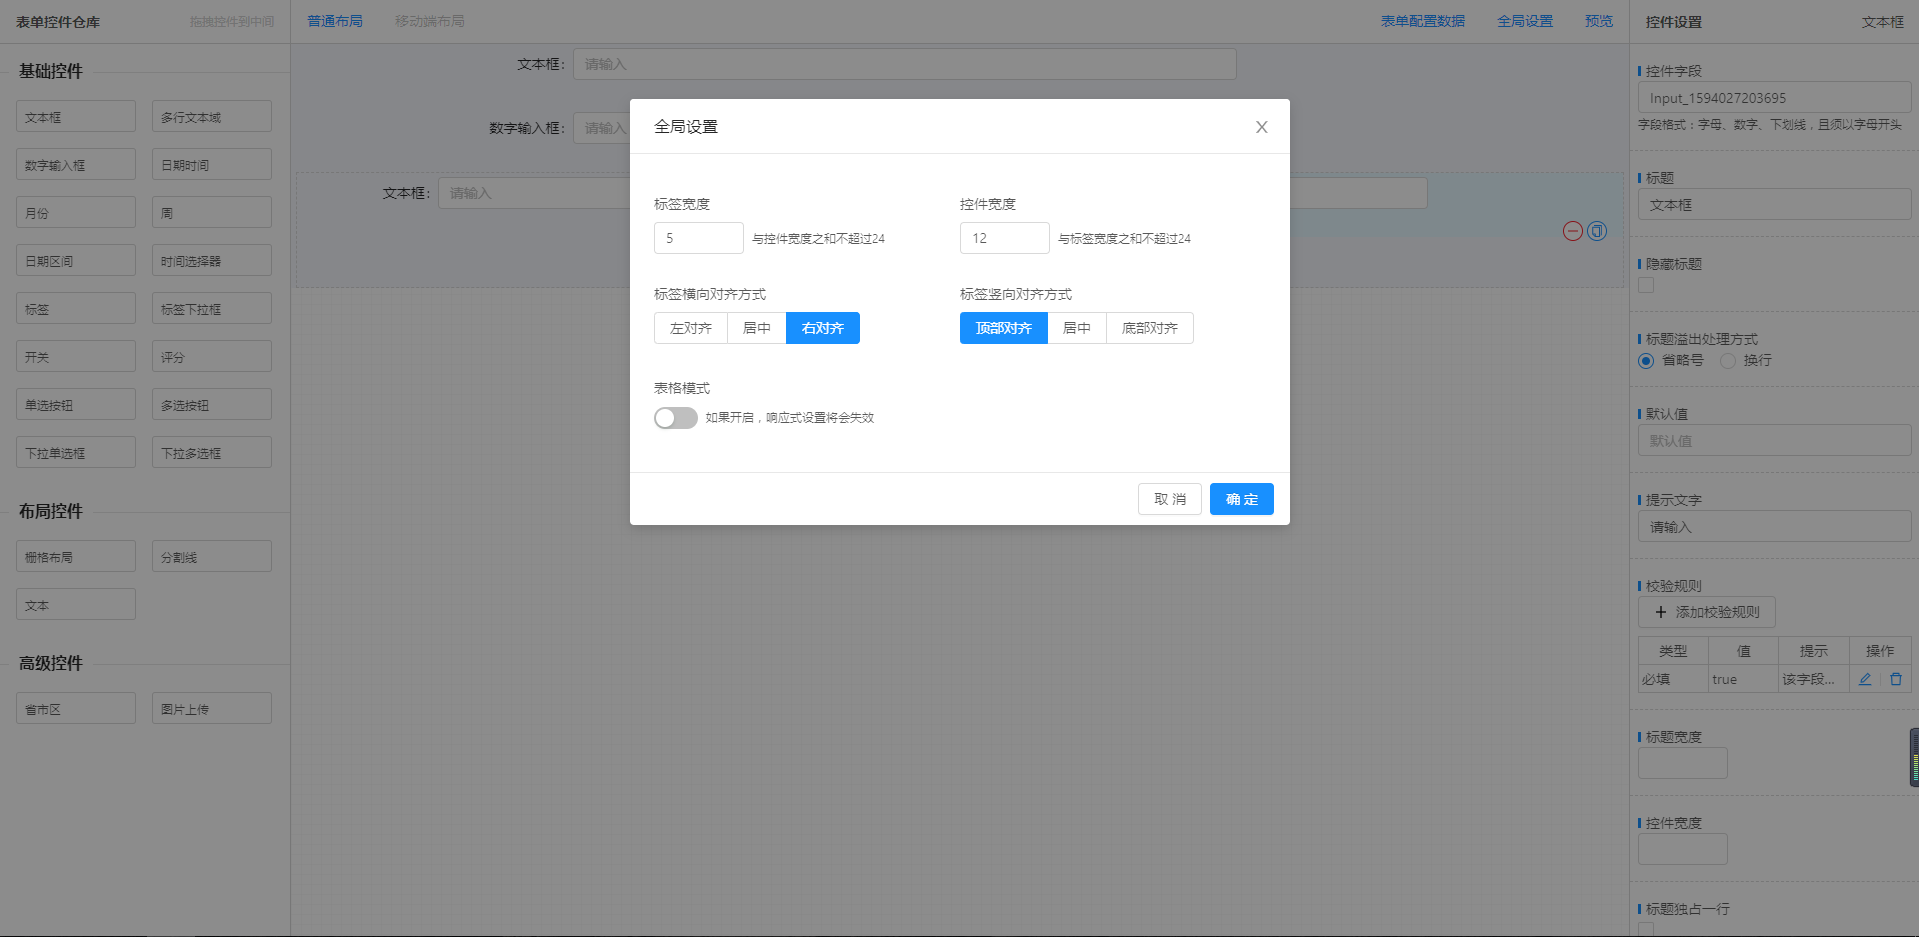This screenshot has width=1919, height=937.
Task: Switch to 移动端布局 tab
Action: [x=430, y=21]
